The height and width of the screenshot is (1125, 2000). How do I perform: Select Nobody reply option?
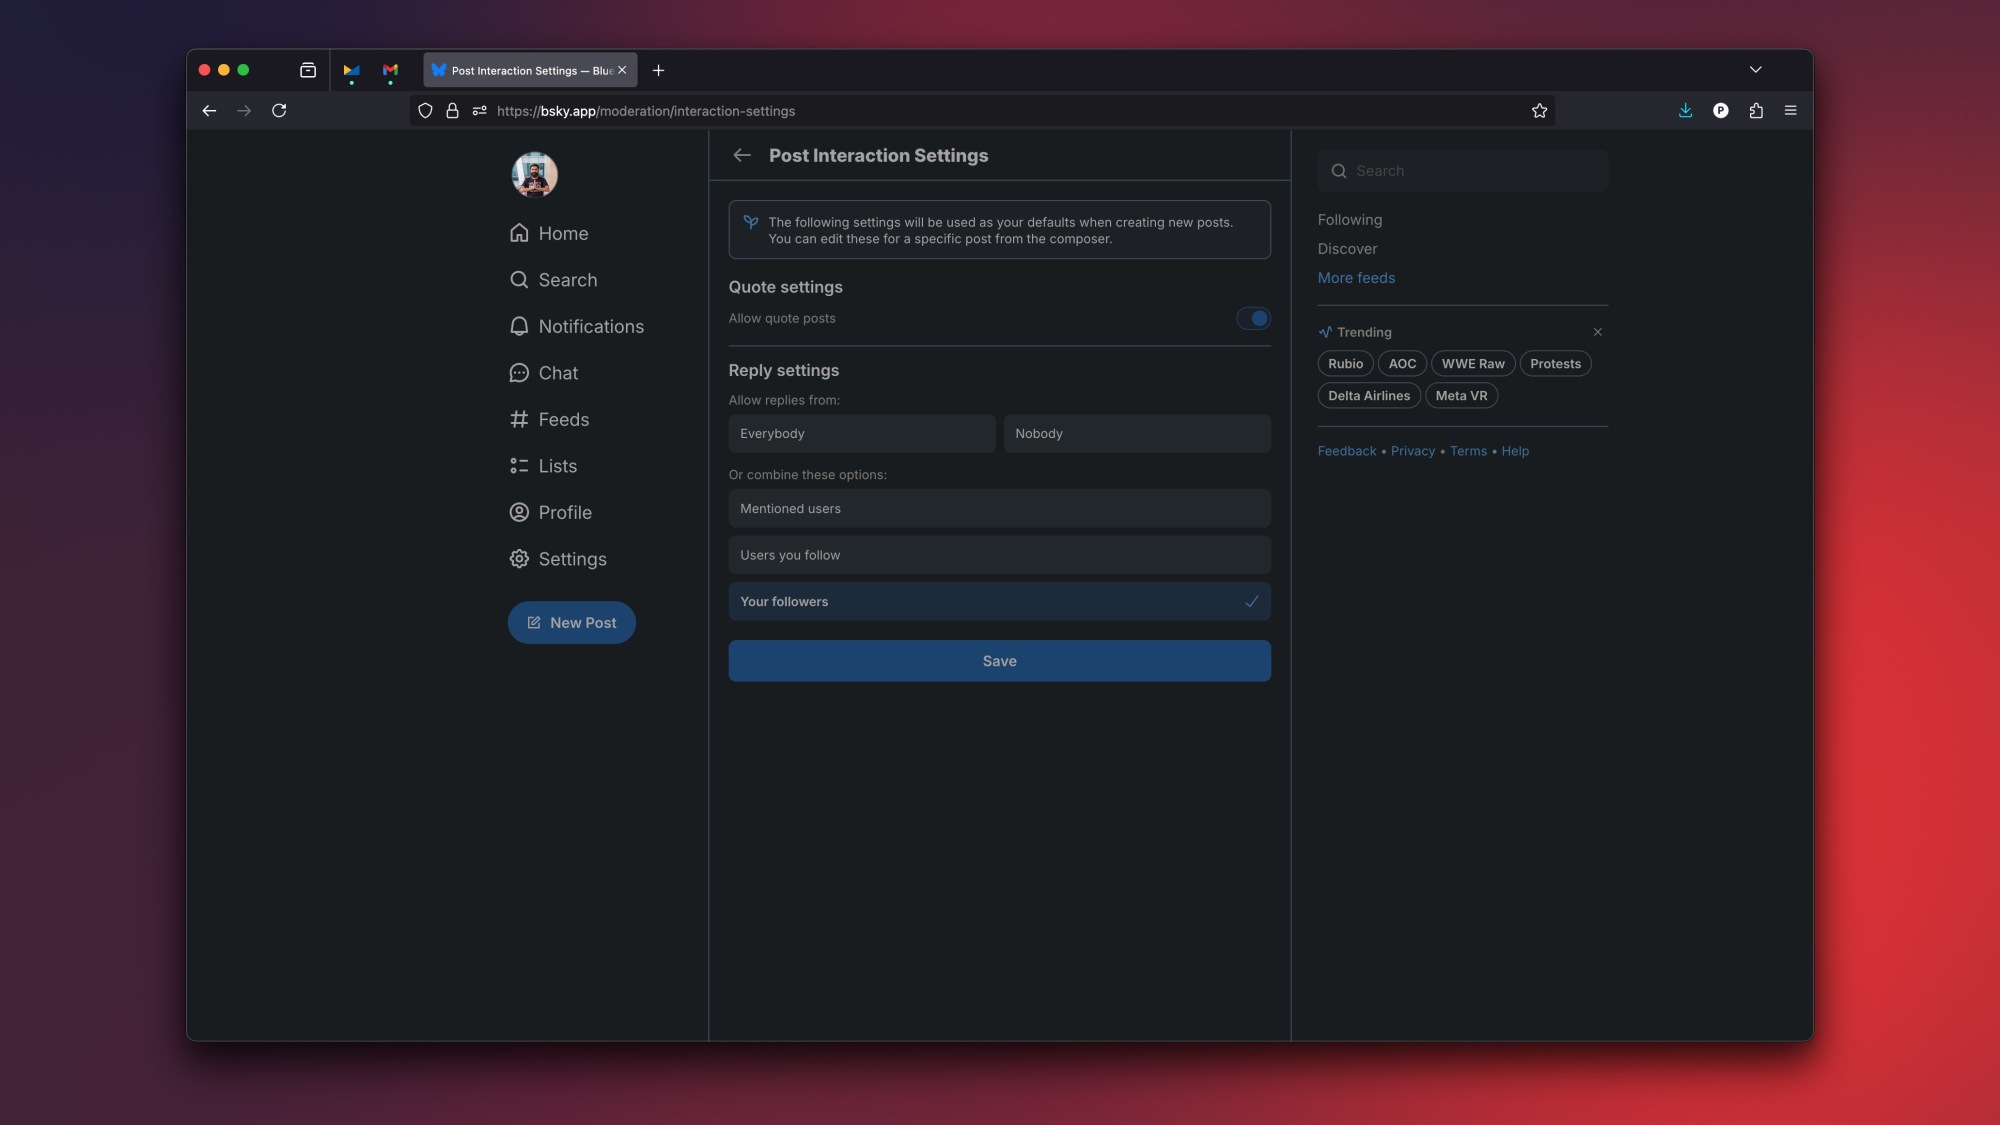(1137, 433)
